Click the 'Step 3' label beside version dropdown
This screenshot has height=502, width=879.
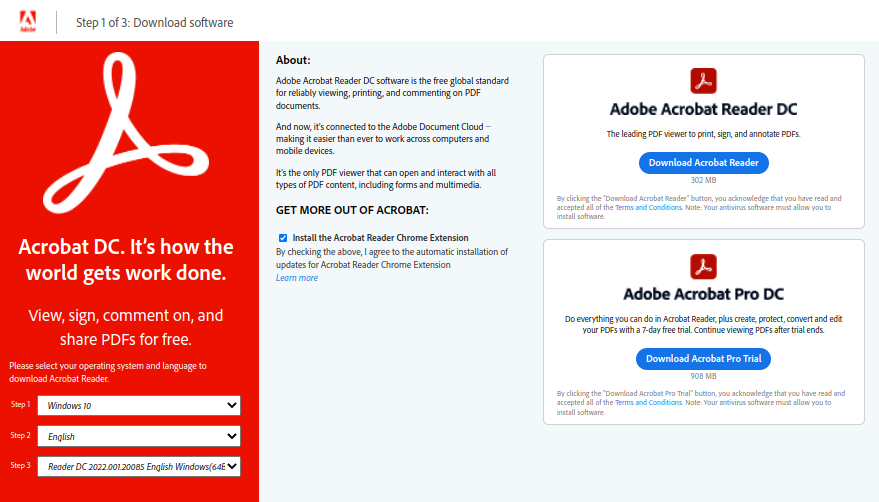[x=21, y=466]
